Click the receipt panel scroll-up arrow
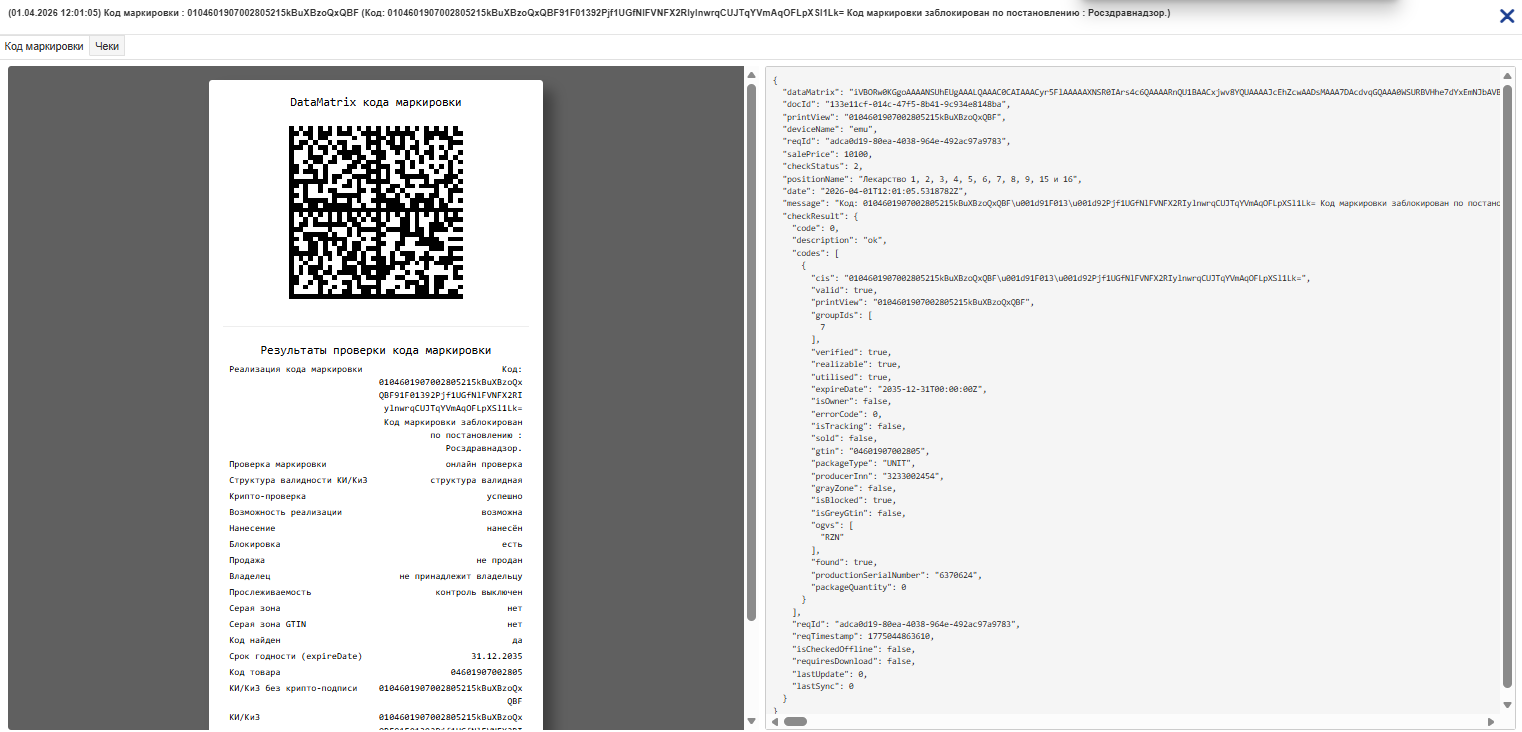Viewport: 1522px width, 732px height. (752, 75)
